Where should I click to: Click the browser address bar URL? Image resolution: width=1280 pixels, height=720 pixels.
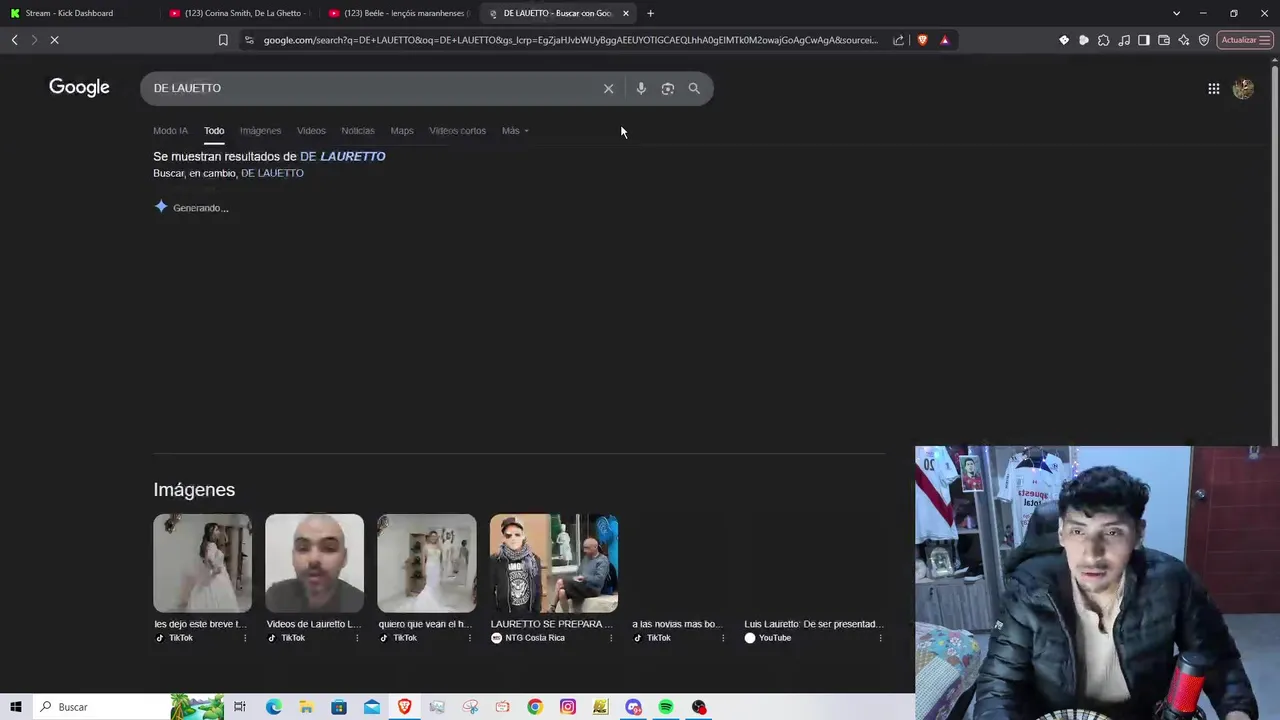[x=570, y=40]
